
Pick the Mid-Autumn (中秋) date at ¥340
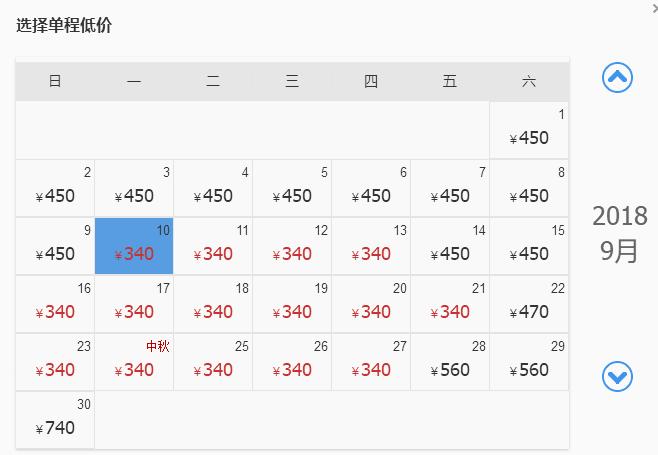pyautogui.click(x=134, y=362)
